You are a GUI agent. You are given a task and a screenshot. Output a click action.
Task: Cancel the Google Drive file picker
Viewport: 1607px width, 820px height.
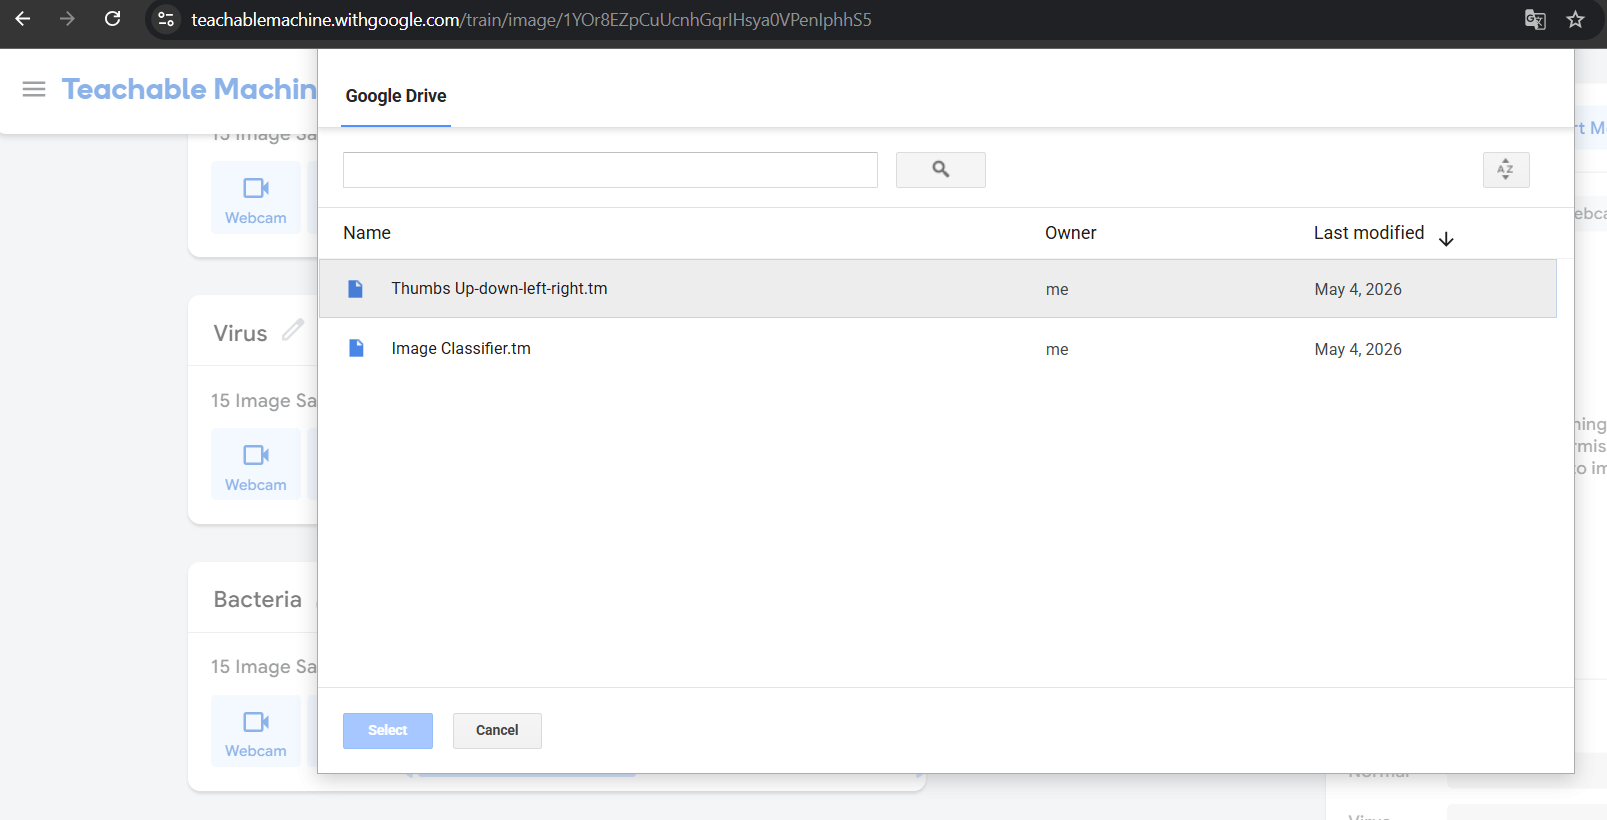click(x=497, y=731)
